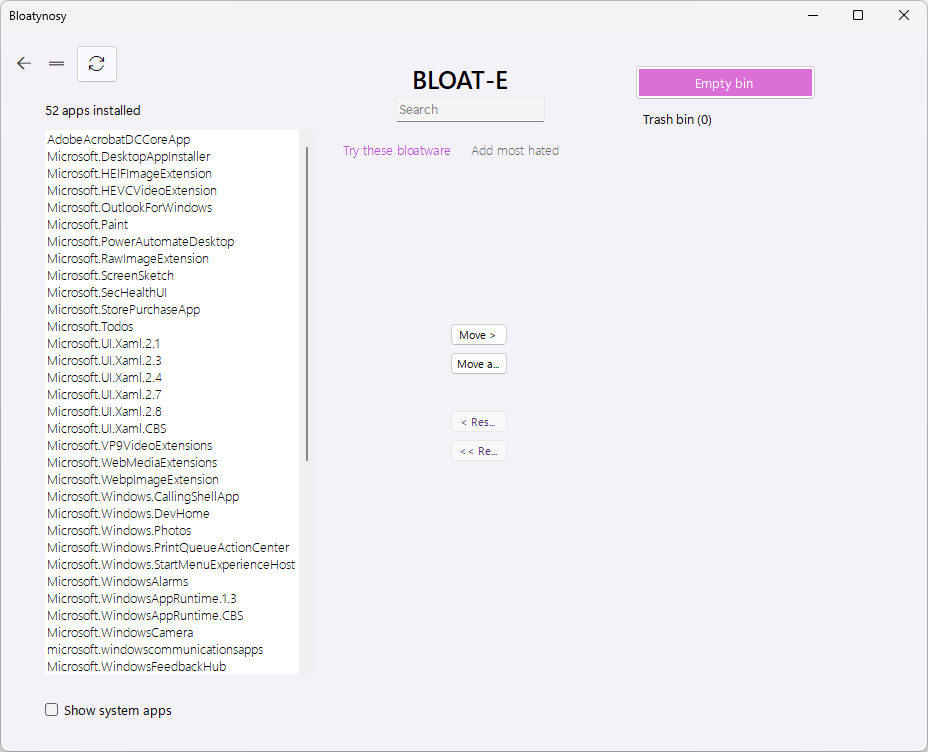The height and width of the screenshot is (752, 928).
Task: Click the apps list vertical scrollbar
Action: 307,304
